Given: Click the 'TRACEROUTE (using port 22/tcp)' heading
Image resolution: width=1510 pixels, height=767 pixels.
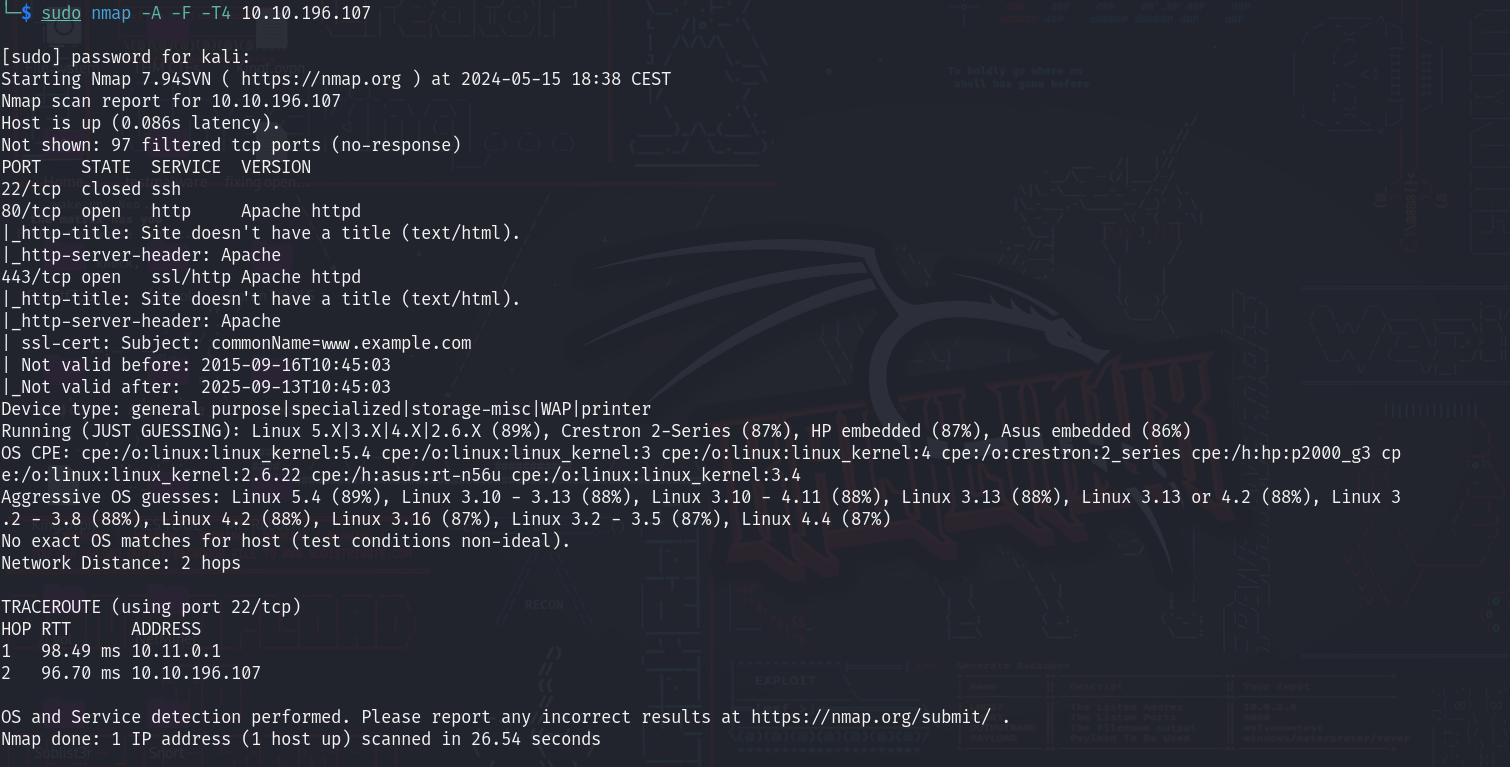Looking at the screenshot, I should (151, 607).
